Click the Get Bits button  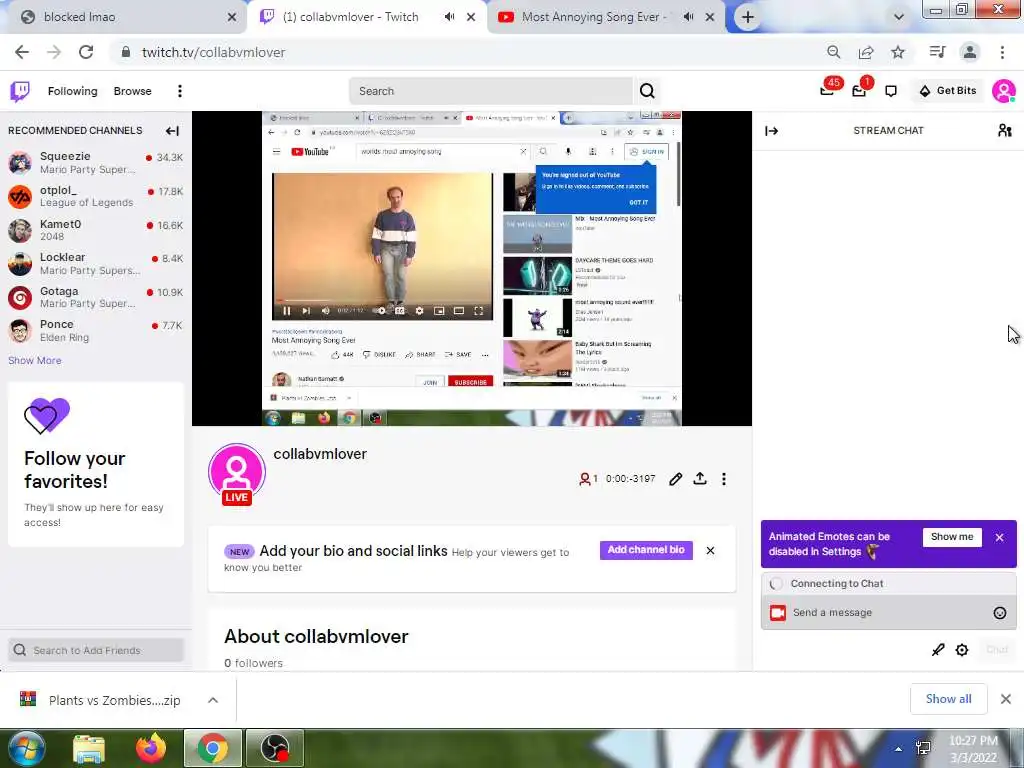click(948, 91)
